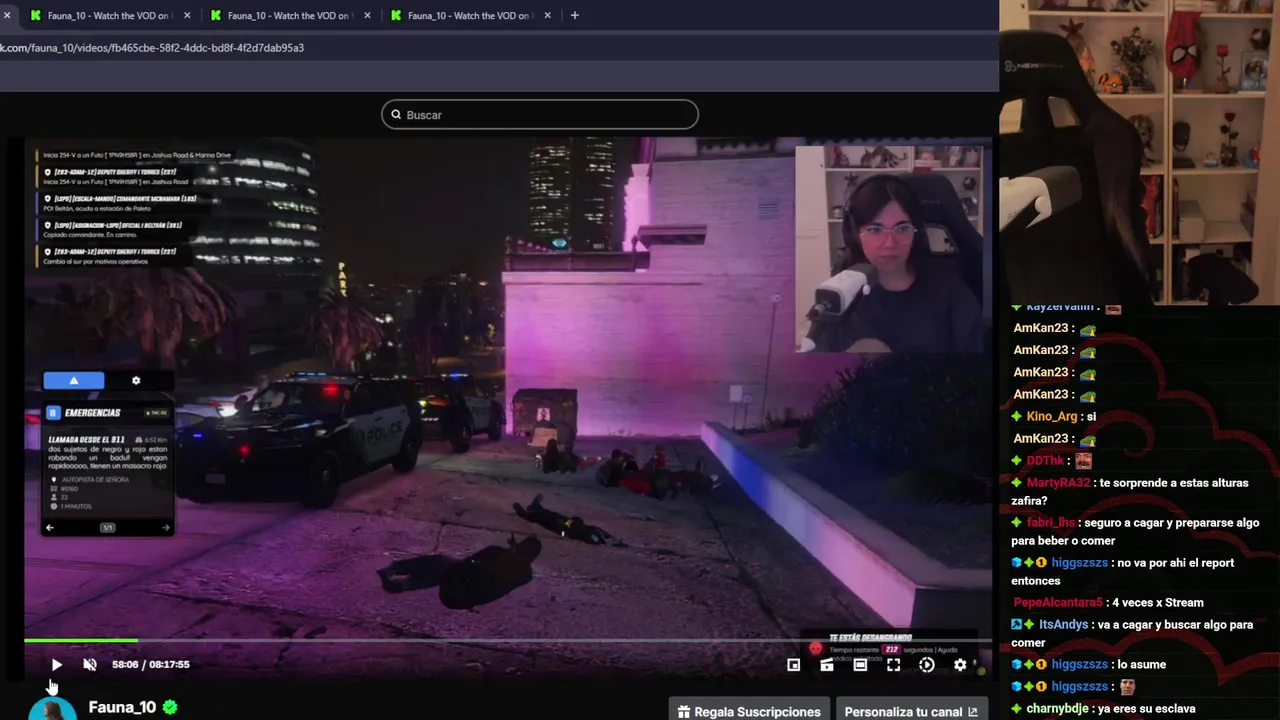Open the playback speed control
The width and height of the screenshot is (1280, 720).
click(927, 665)
